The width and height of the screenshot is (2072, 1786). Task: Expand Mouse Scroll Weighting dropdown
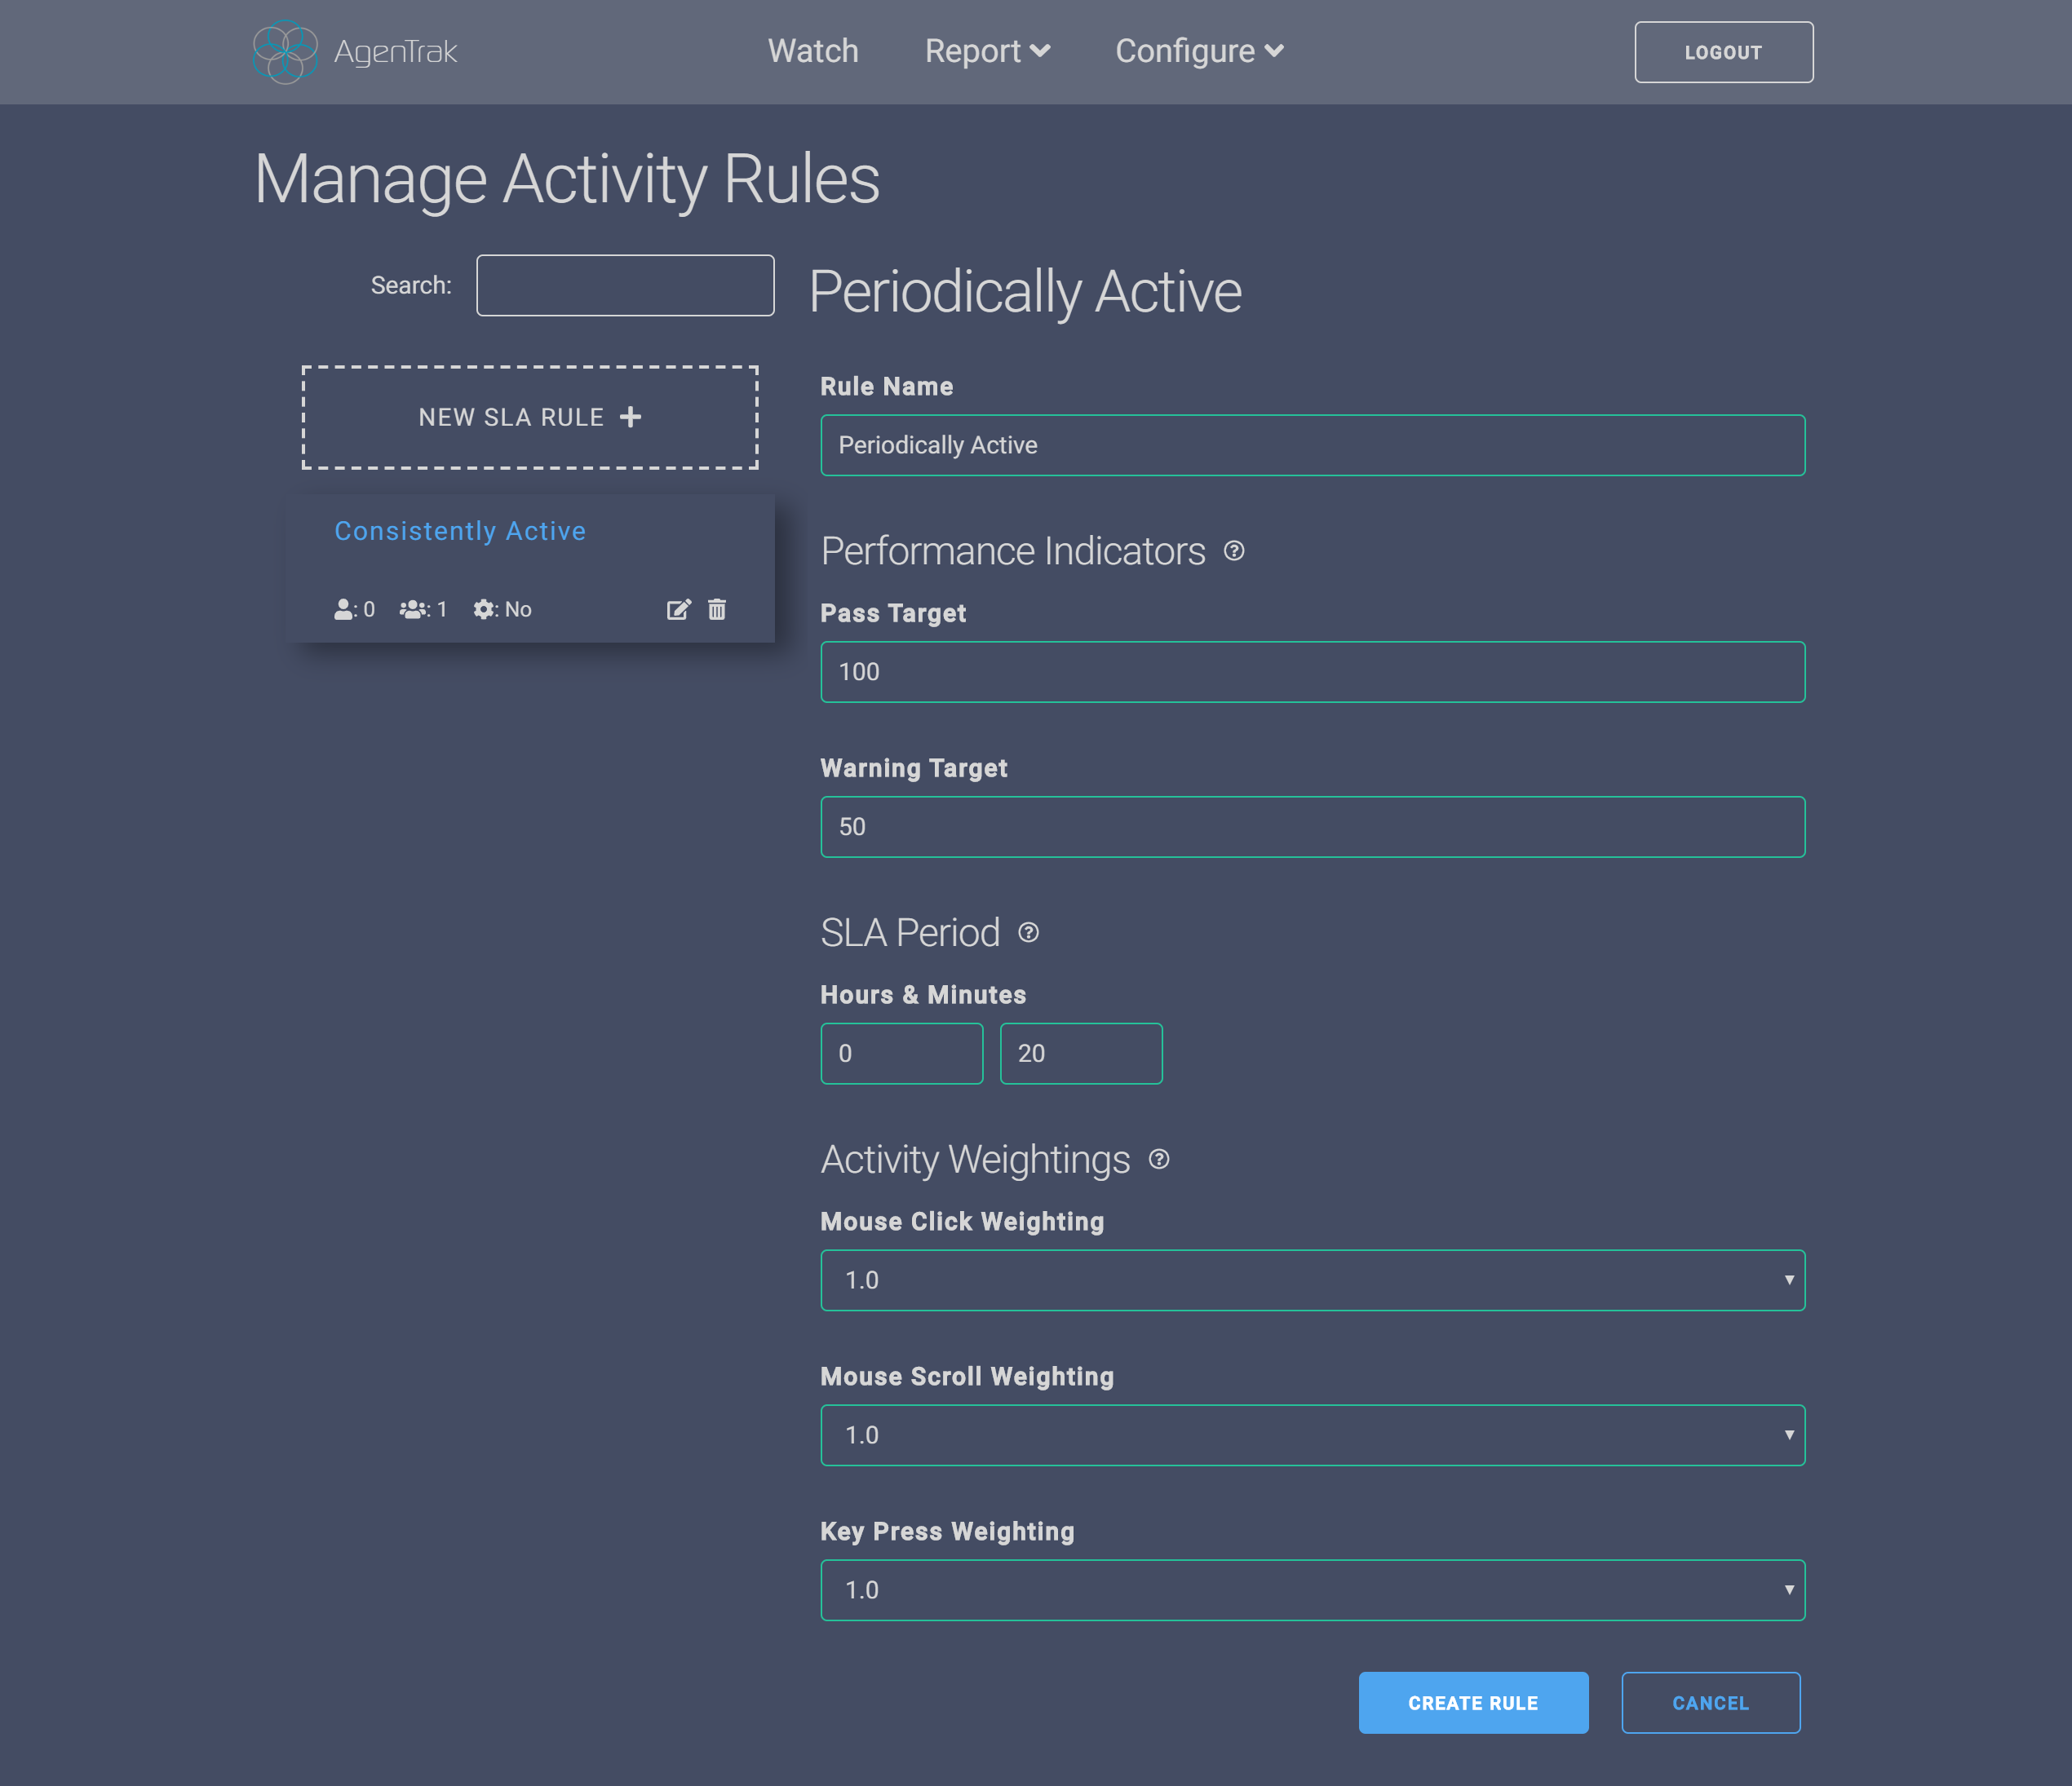(1312, 1435)
